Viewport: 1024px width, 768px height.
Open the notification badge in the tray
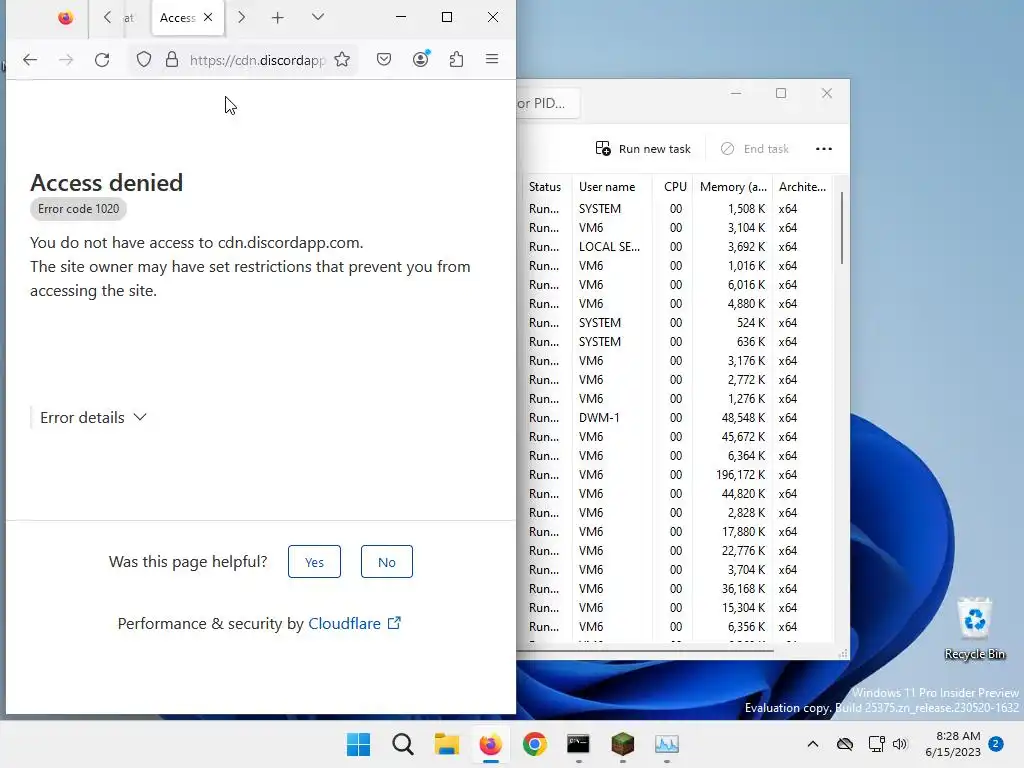click(996, 743)
